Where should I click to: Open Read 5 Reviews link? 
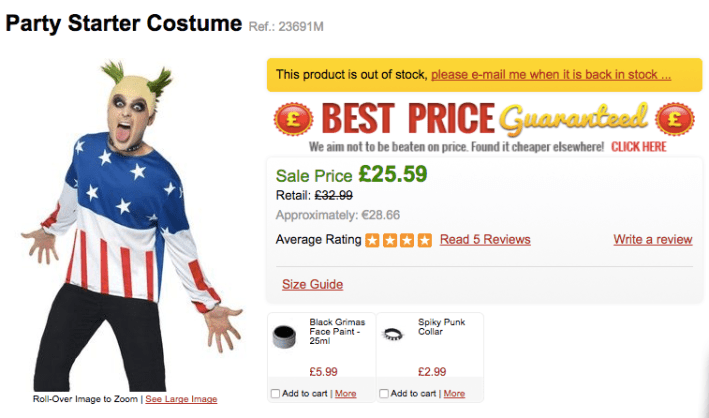(485, 240)
